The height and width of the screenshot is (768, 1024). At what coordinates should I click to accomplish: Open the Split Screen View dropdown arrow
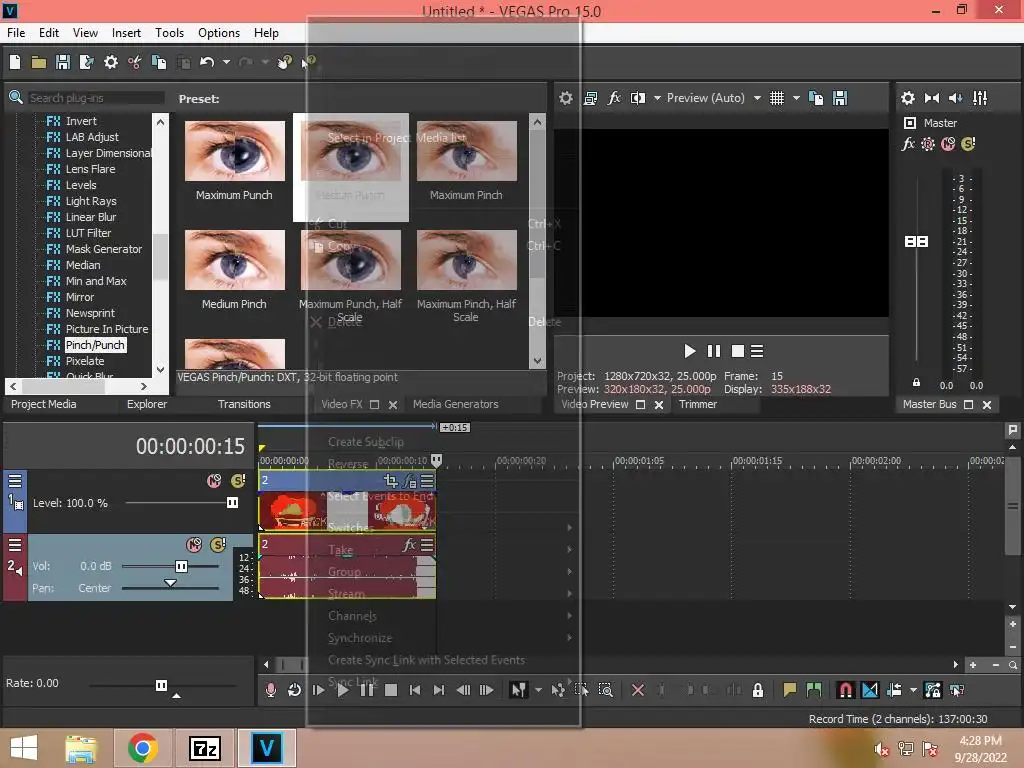[x=657, y=98]
